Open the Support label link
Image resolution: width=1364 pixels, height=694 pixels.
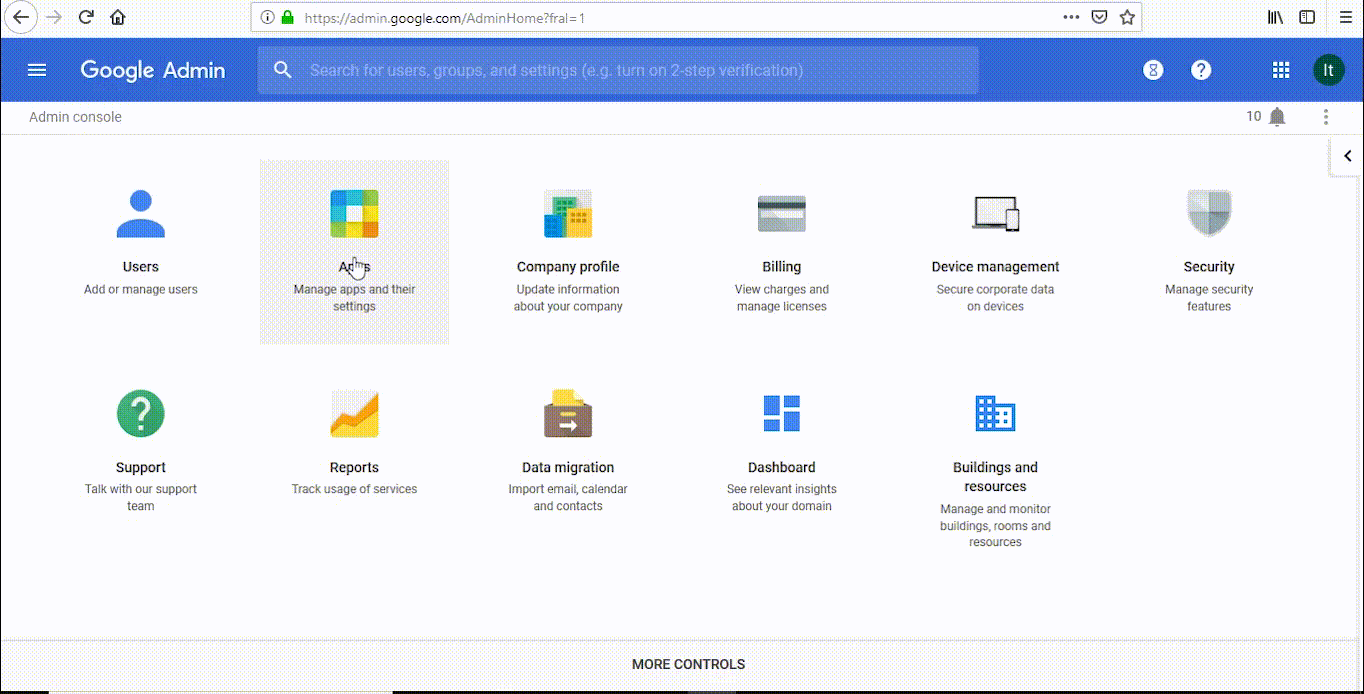tap(141, 467)
